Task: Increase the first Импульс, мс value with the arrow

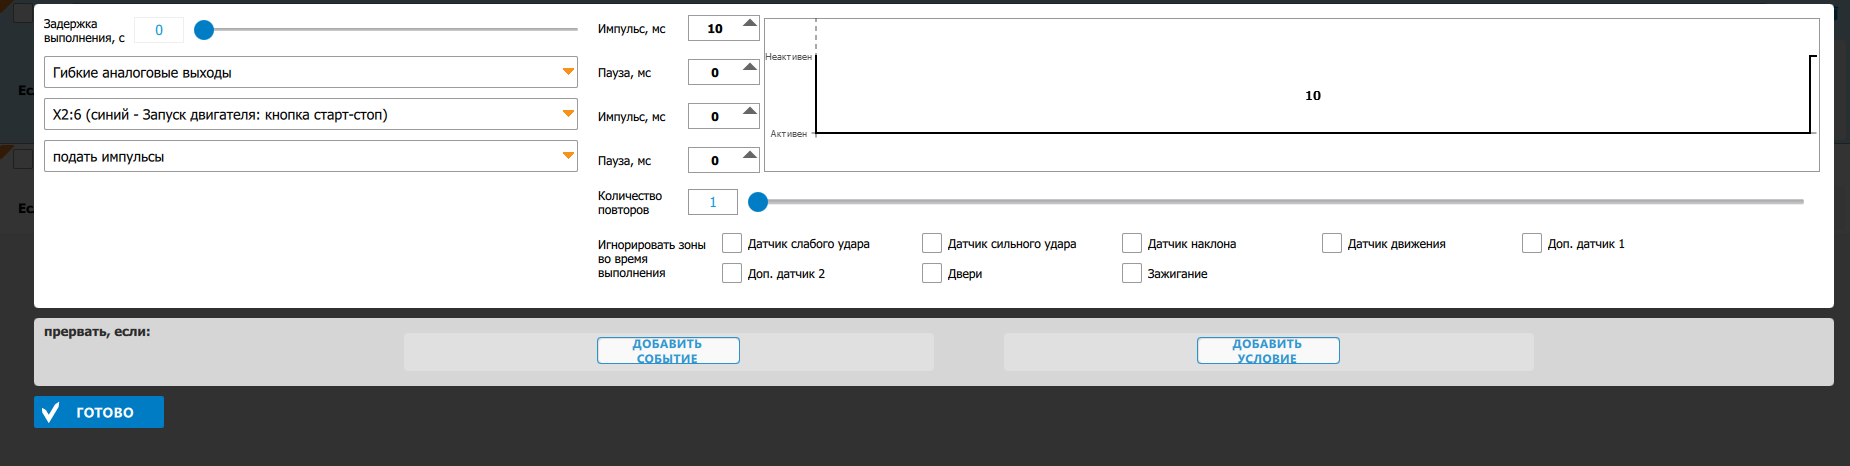Action: click(x=749, y=23)
